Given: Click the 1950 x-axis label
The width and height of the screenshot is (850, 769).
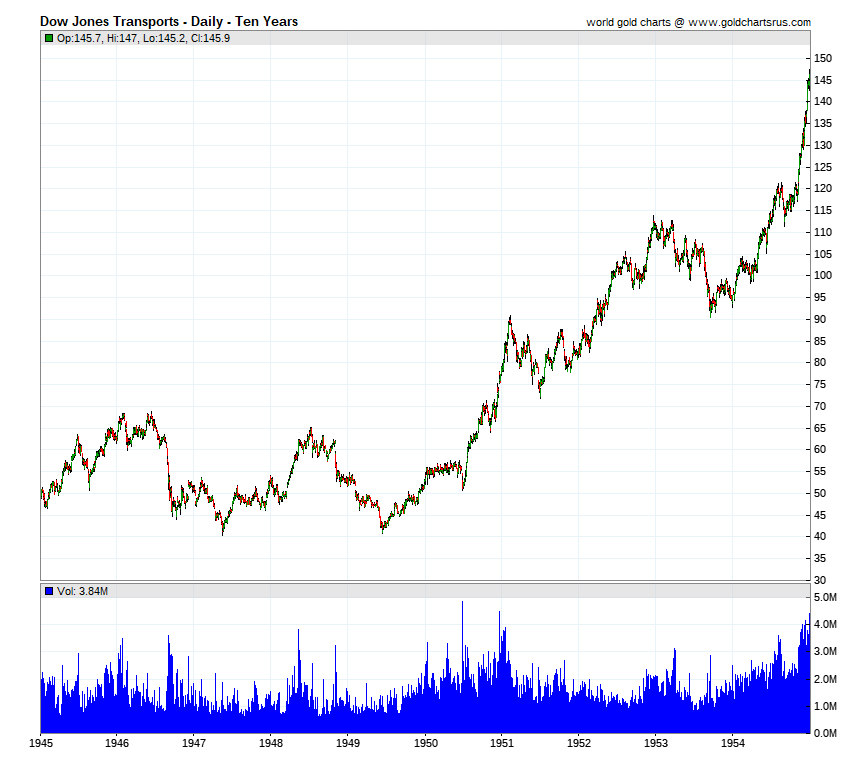Looking at the screenshot, I should pyautogui.click(x=426, y=743).
